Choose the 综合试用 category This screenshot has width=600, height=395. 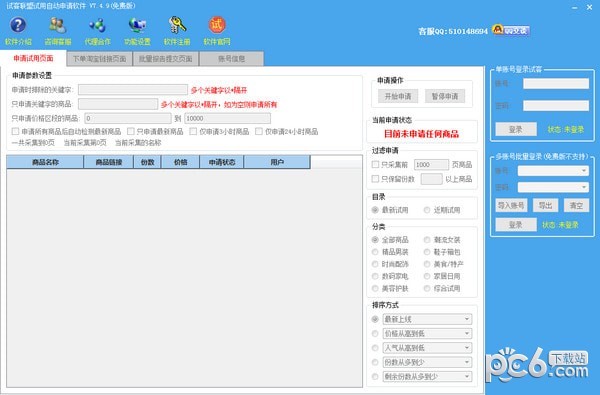[x=427, y=288]
